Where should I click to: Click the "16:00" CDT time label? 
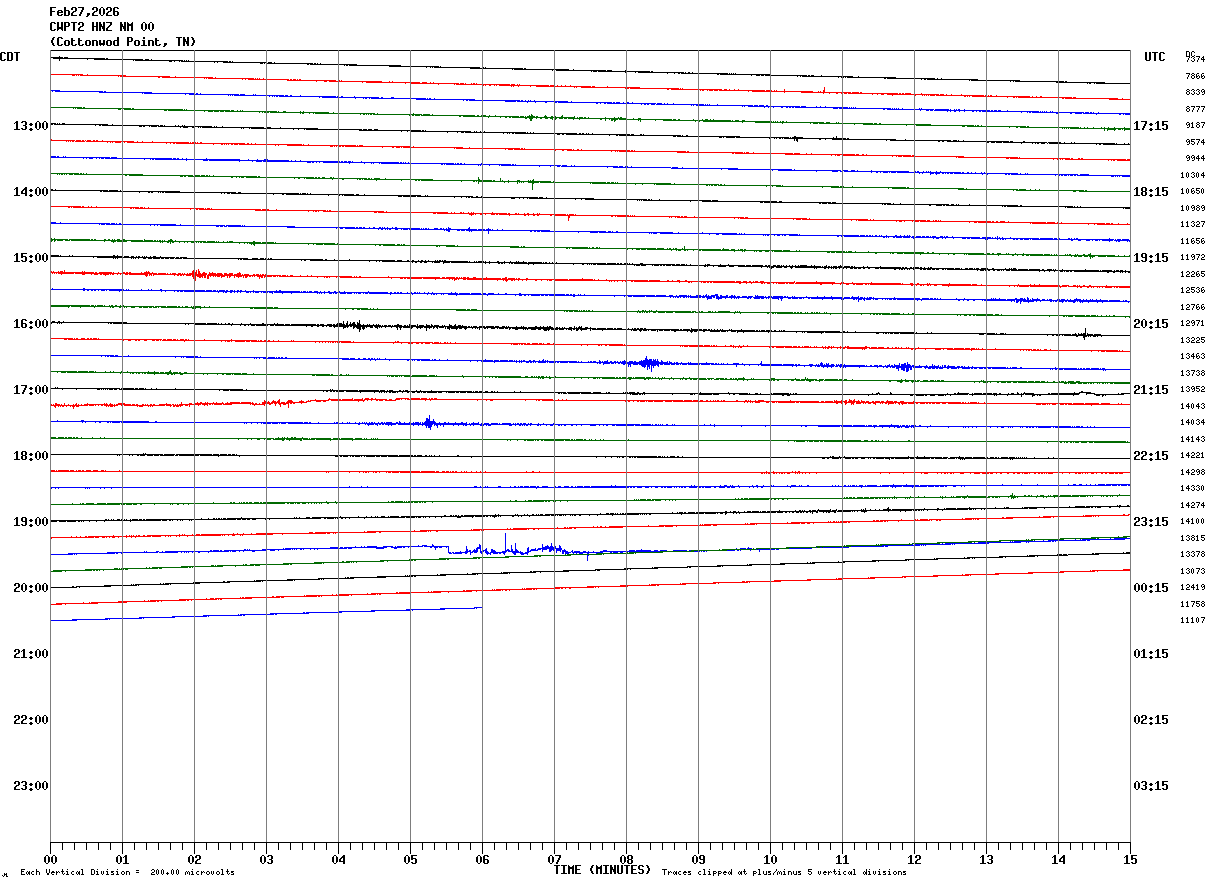tap(30, 323)
